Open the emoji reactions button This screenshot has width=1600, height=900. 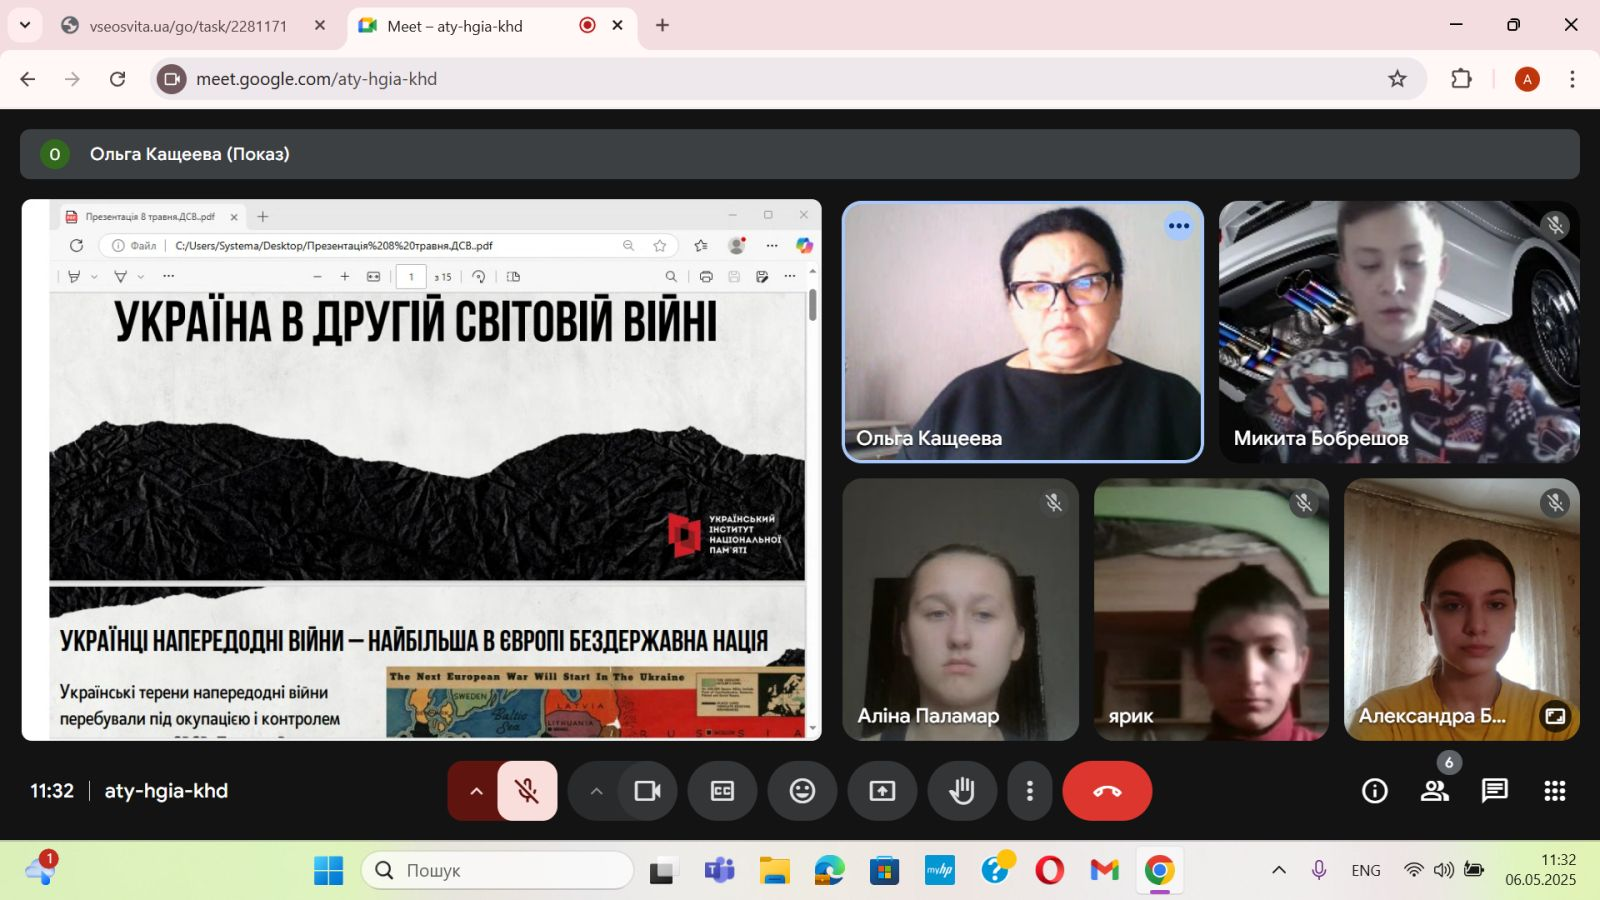click(x=802, y=791)
